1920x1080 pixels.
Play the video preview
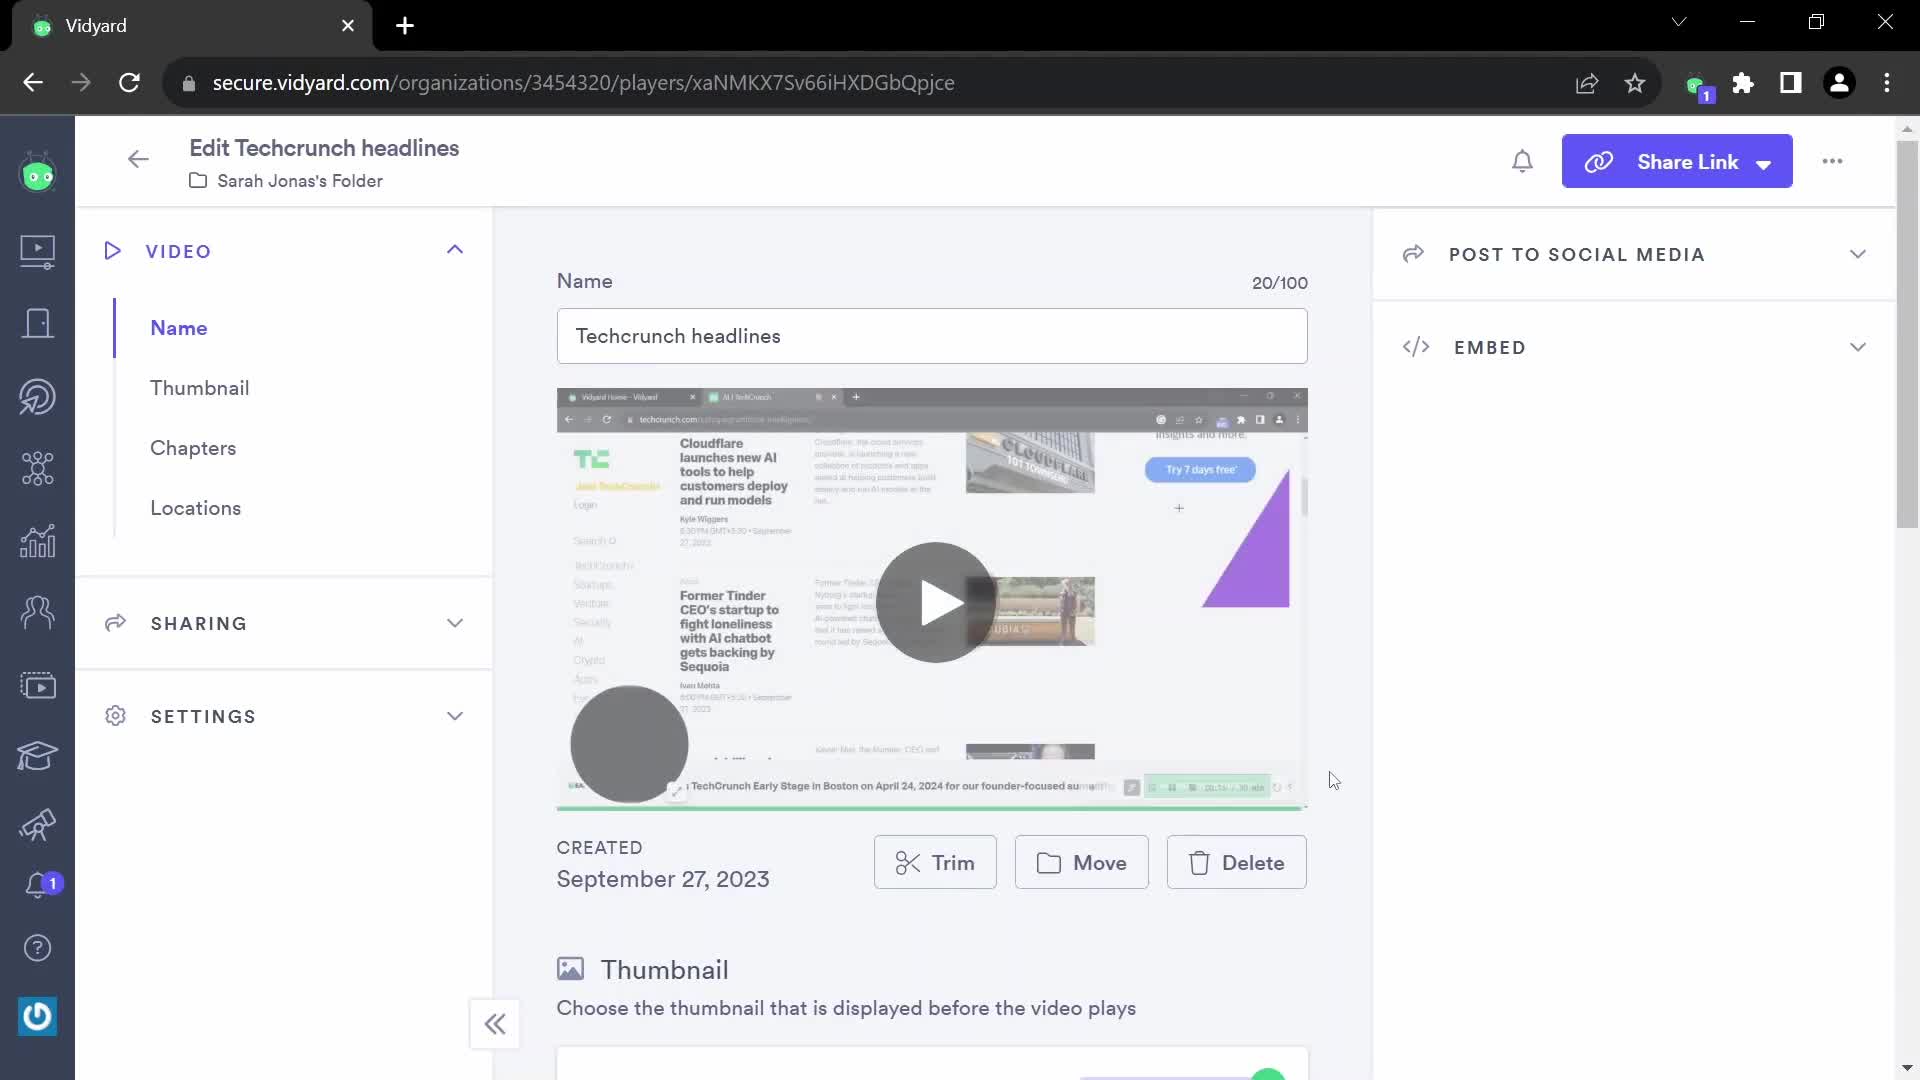(936, 602)
